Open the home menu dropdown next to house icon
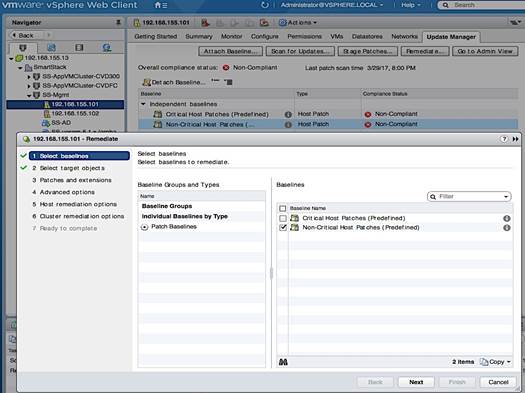The image size is (525, 393). tap(165, 5)
